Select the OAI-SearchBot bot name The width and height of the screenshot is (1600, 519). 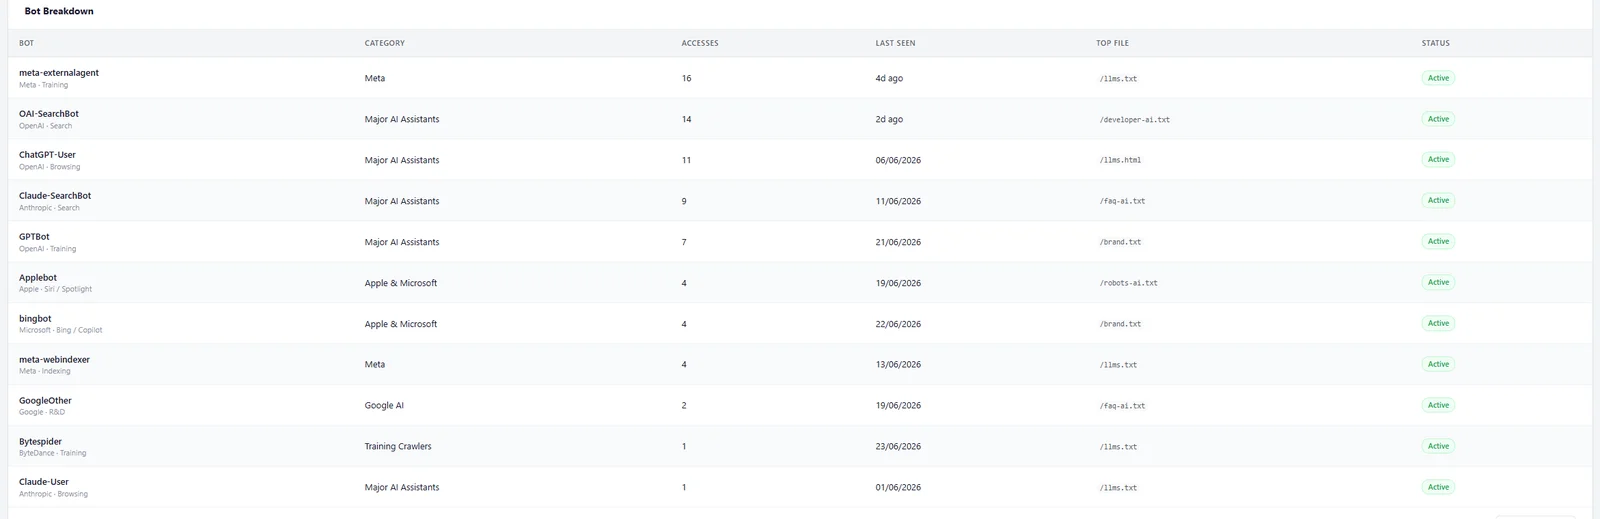(49, 114)
